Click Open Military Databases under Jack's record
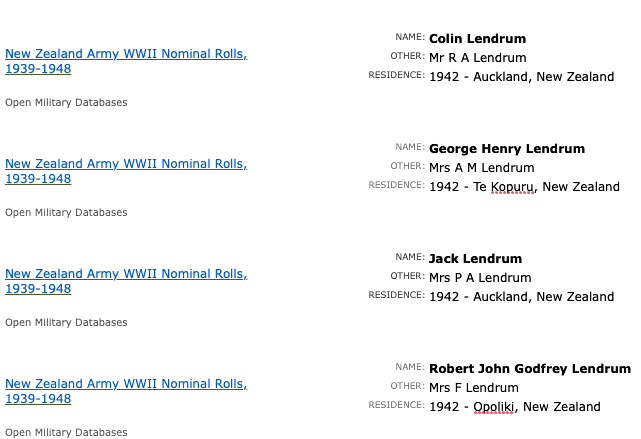The height and width of the screenshot is (439, 641). [x=66, y=322]
